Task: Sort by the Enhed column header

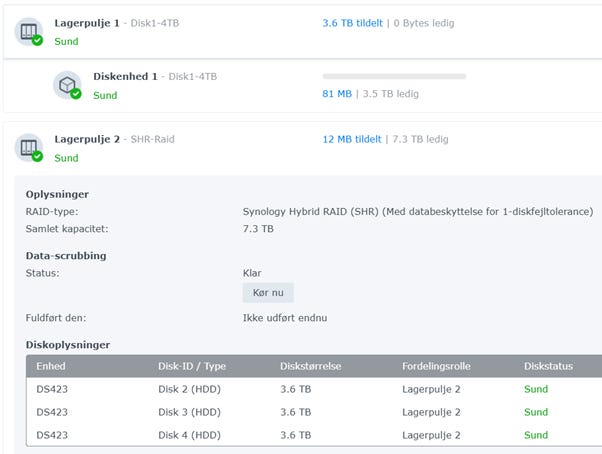Action: (x=51, y=367)
